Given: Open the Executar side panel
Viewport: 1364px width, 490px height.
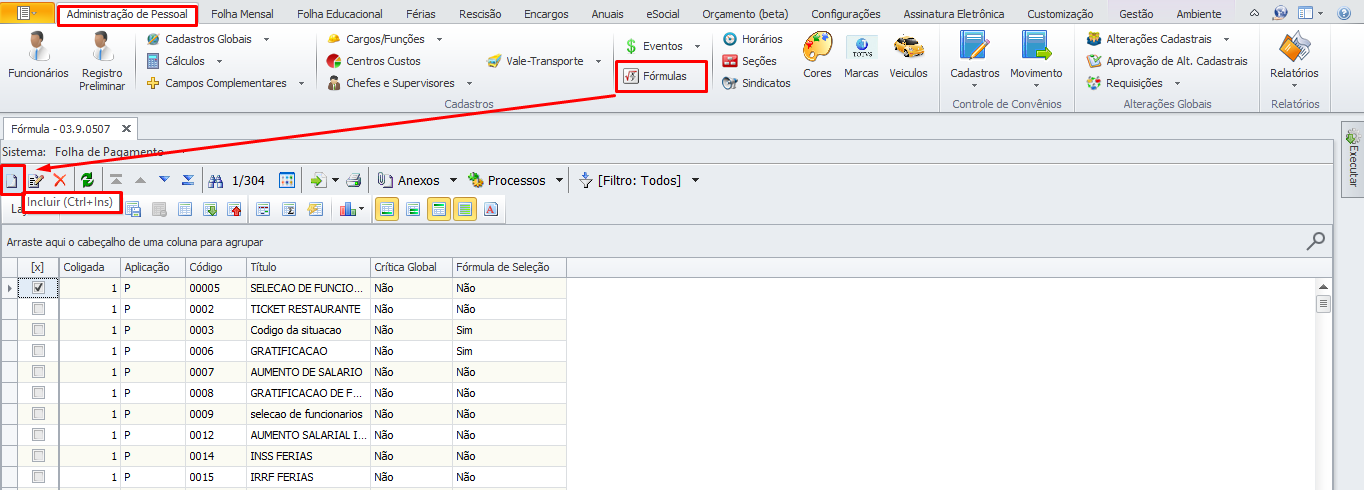Looking at the screenshot, I should click(x=1353, y=160).
